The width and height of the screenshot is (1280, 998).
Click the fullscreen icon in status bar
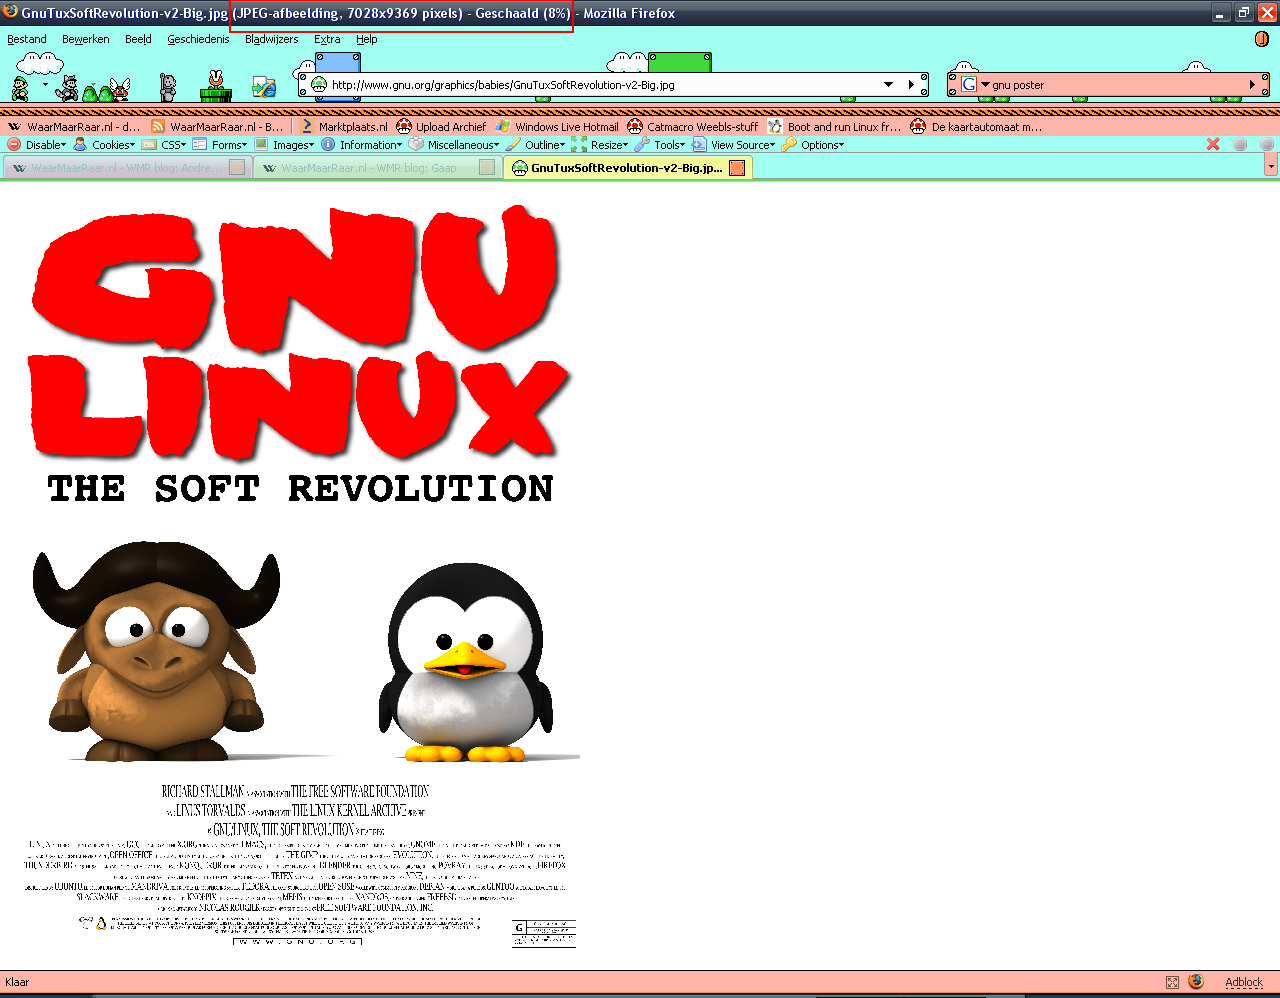coord(1172,982)
